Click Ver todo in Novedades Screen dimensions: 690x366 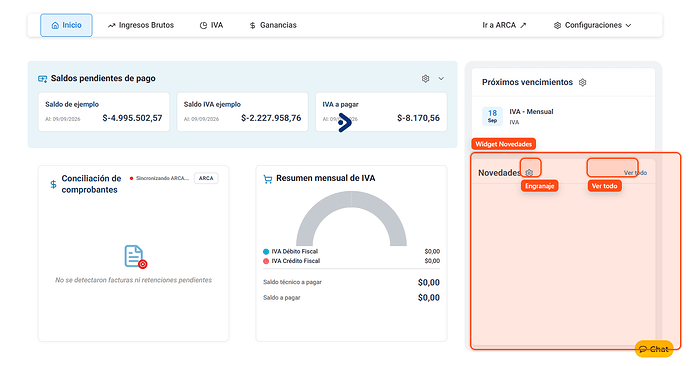pyautogui.click(x=635, y=173)
